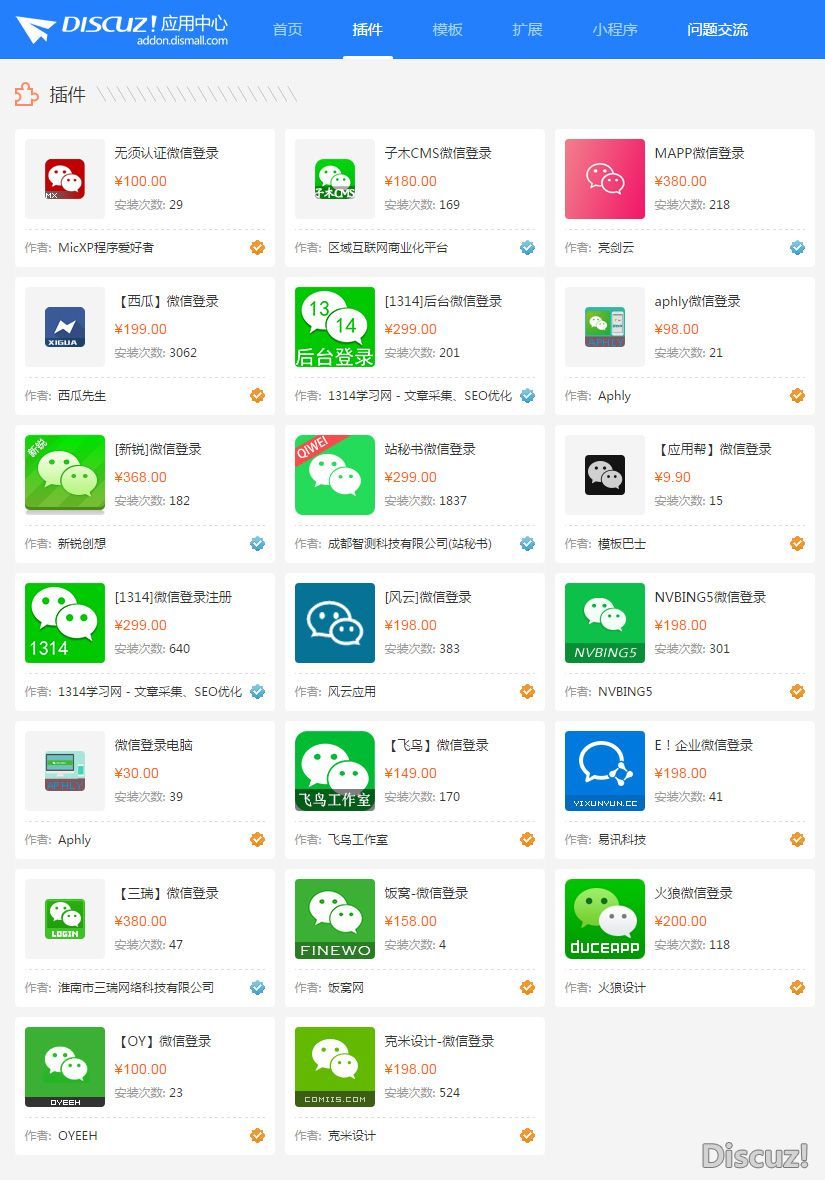The height and width of the screenshot is (1180, 825).
Task: Open the aphly微信登录 plugin icon
Action: pyautogui.click(x=604, y=327)
